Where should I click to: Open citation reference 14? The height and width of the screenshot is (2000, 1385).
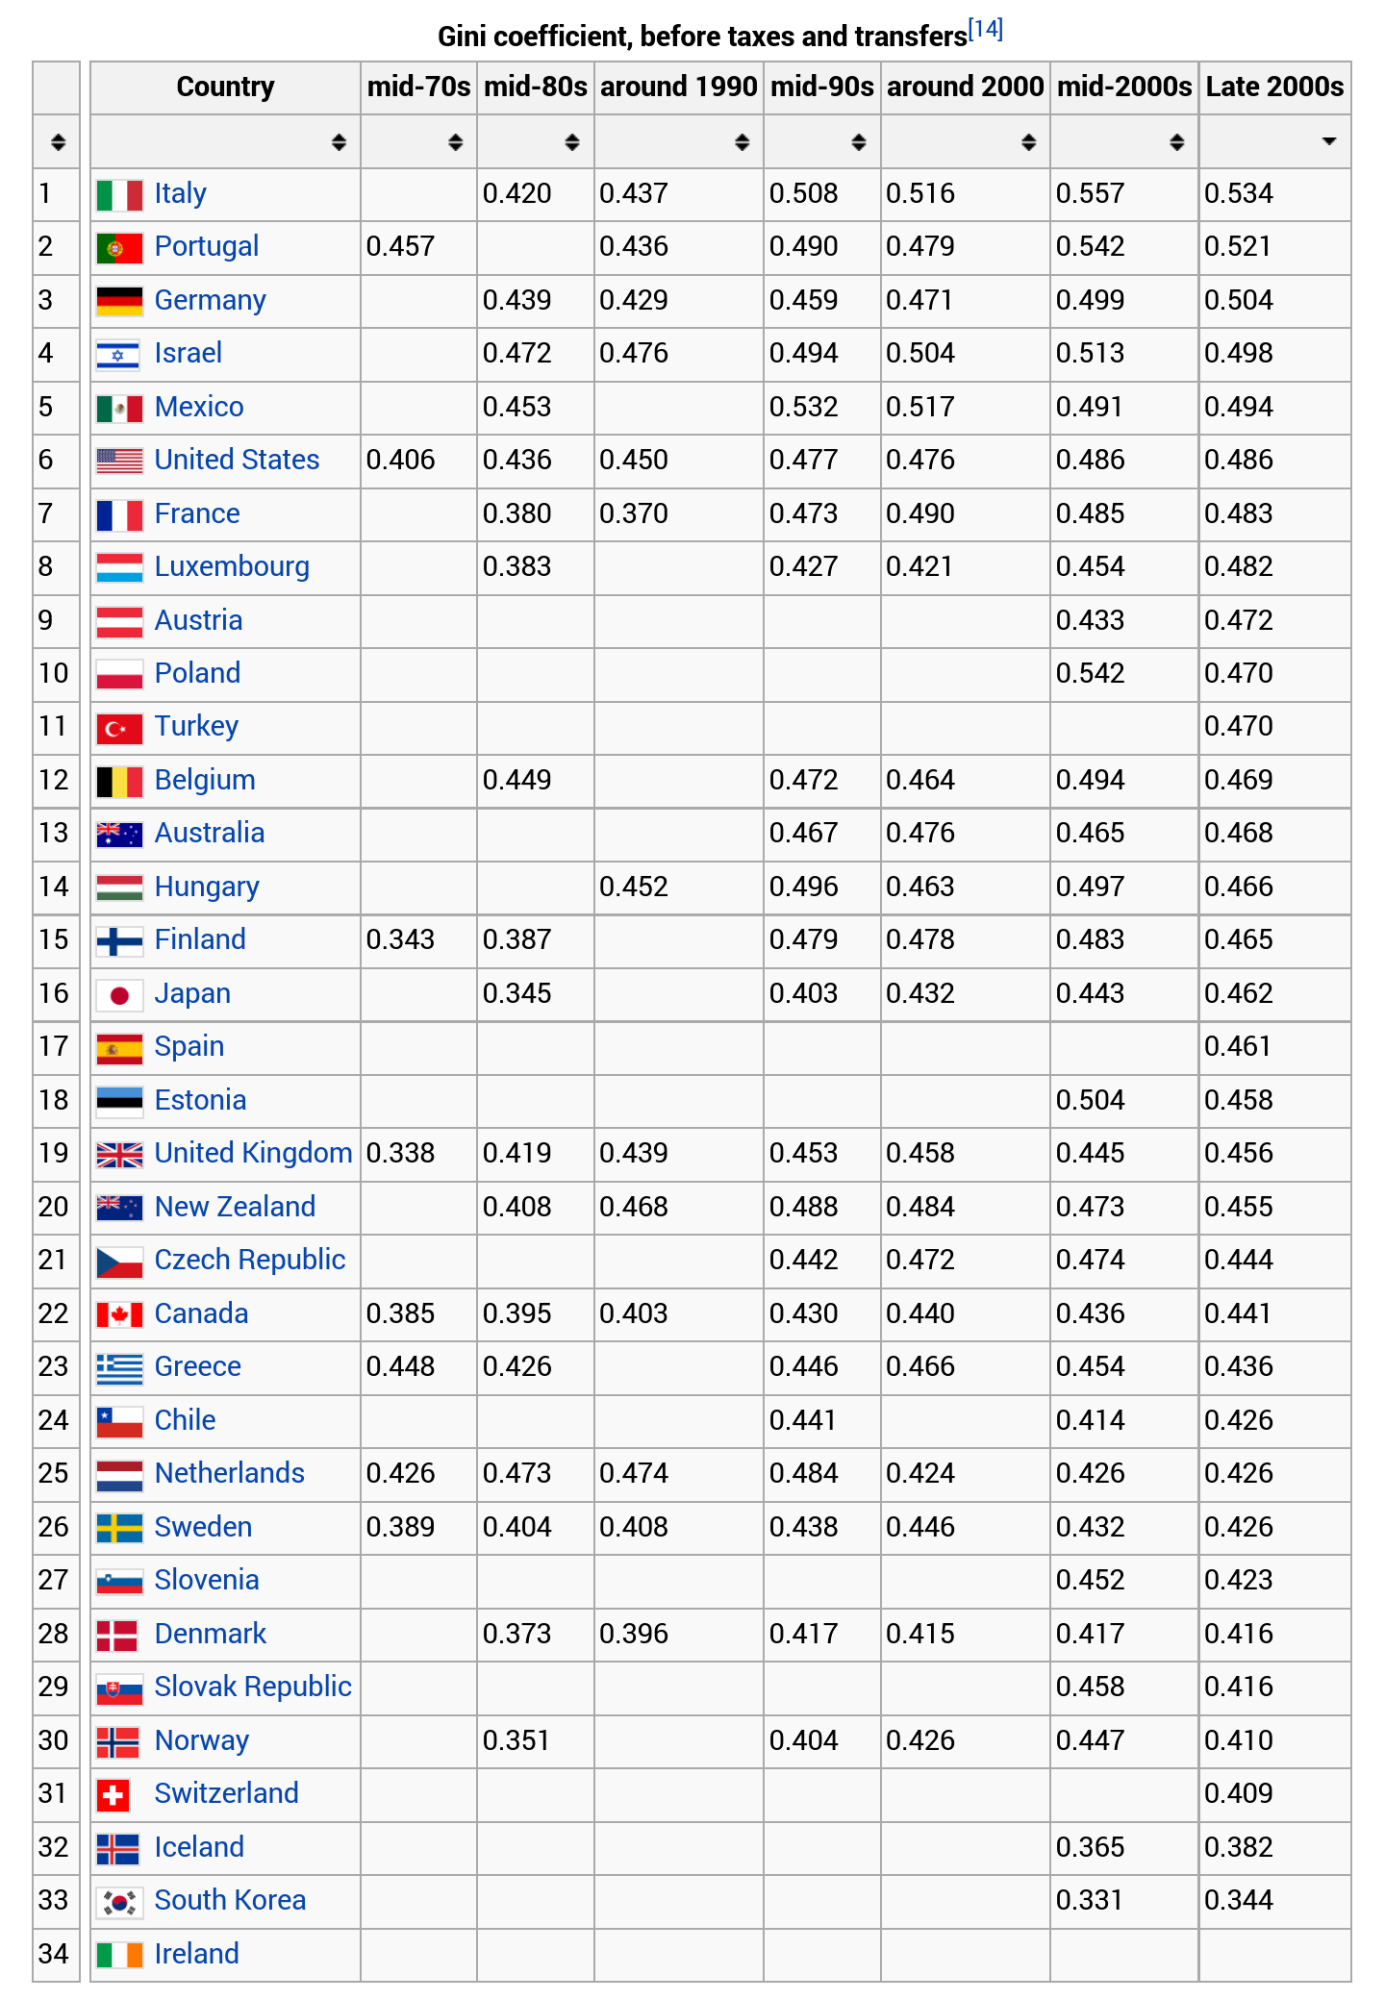click(985, 29)
